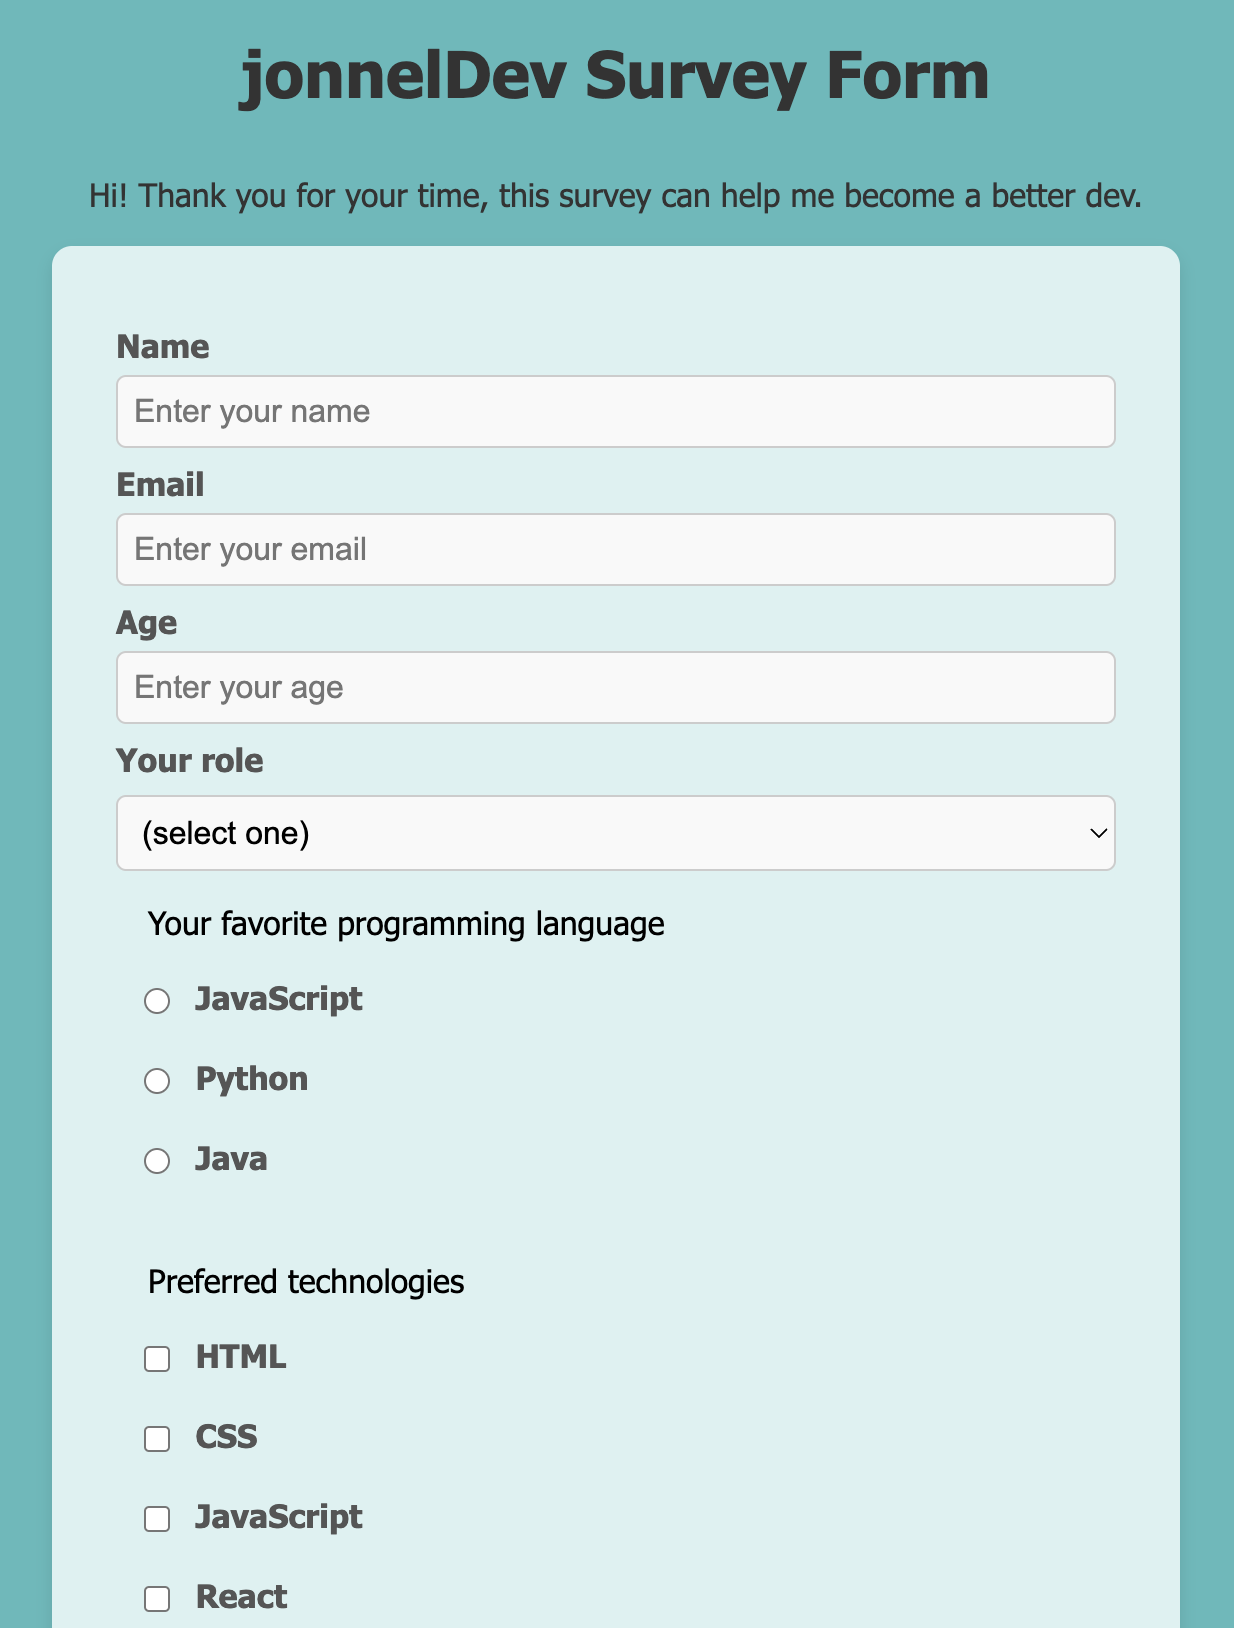Check the React checkbox
Image resolution: width=1234 pixels, height=1628 pixels.
[x=157, y=1599]
